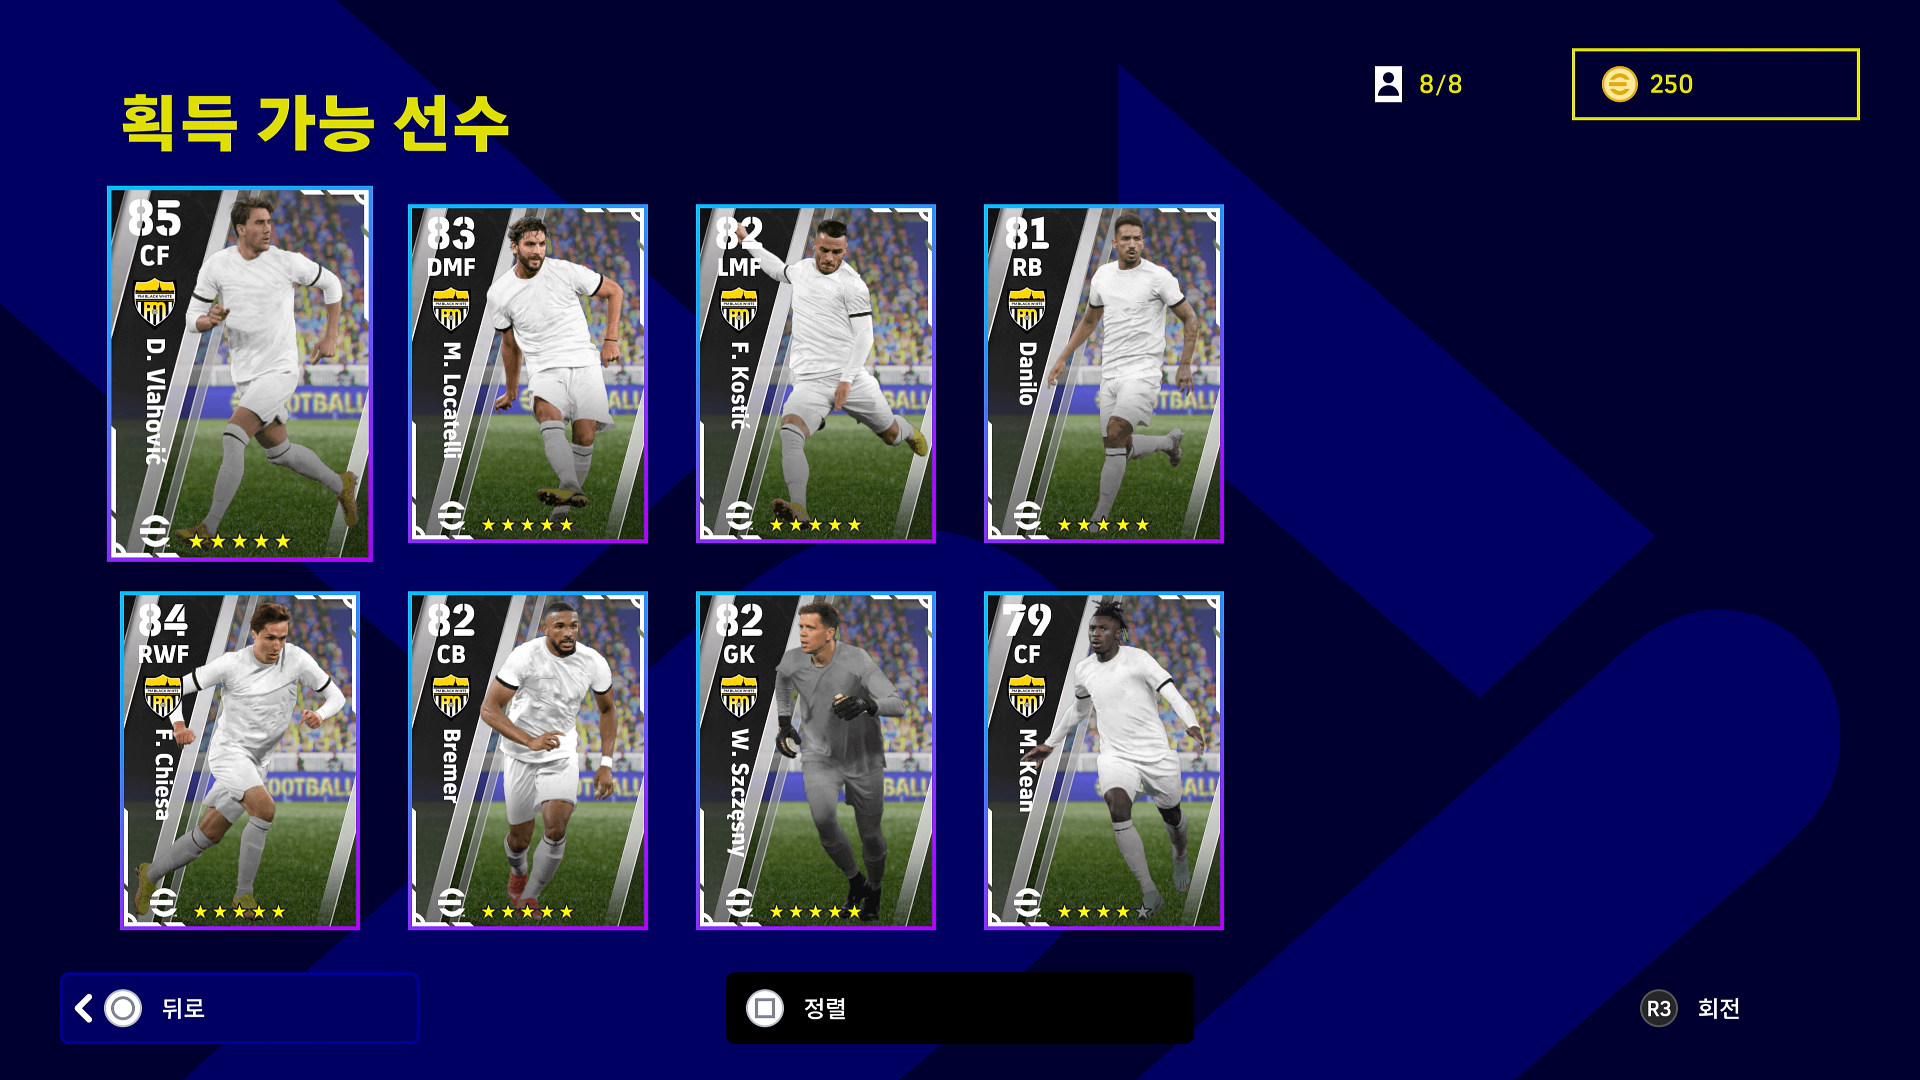Image resolution: width=1920 pixels, height=1080 pixels.
Task: Pick the W. Szczęsny GK card
Action: tap(816, 760)
